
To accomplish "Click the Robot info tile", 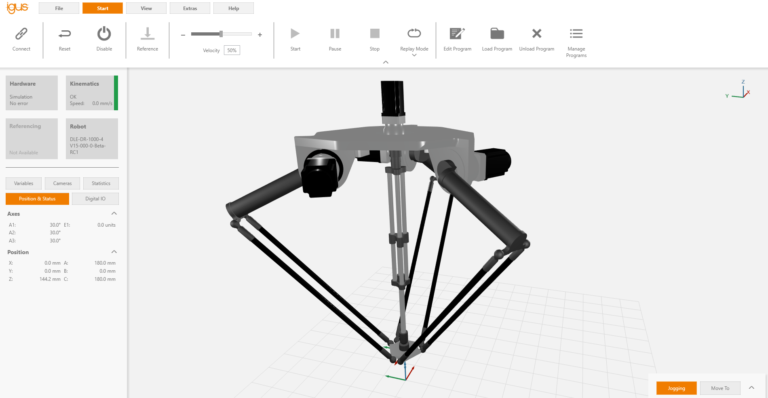I will tap(92, 139).
